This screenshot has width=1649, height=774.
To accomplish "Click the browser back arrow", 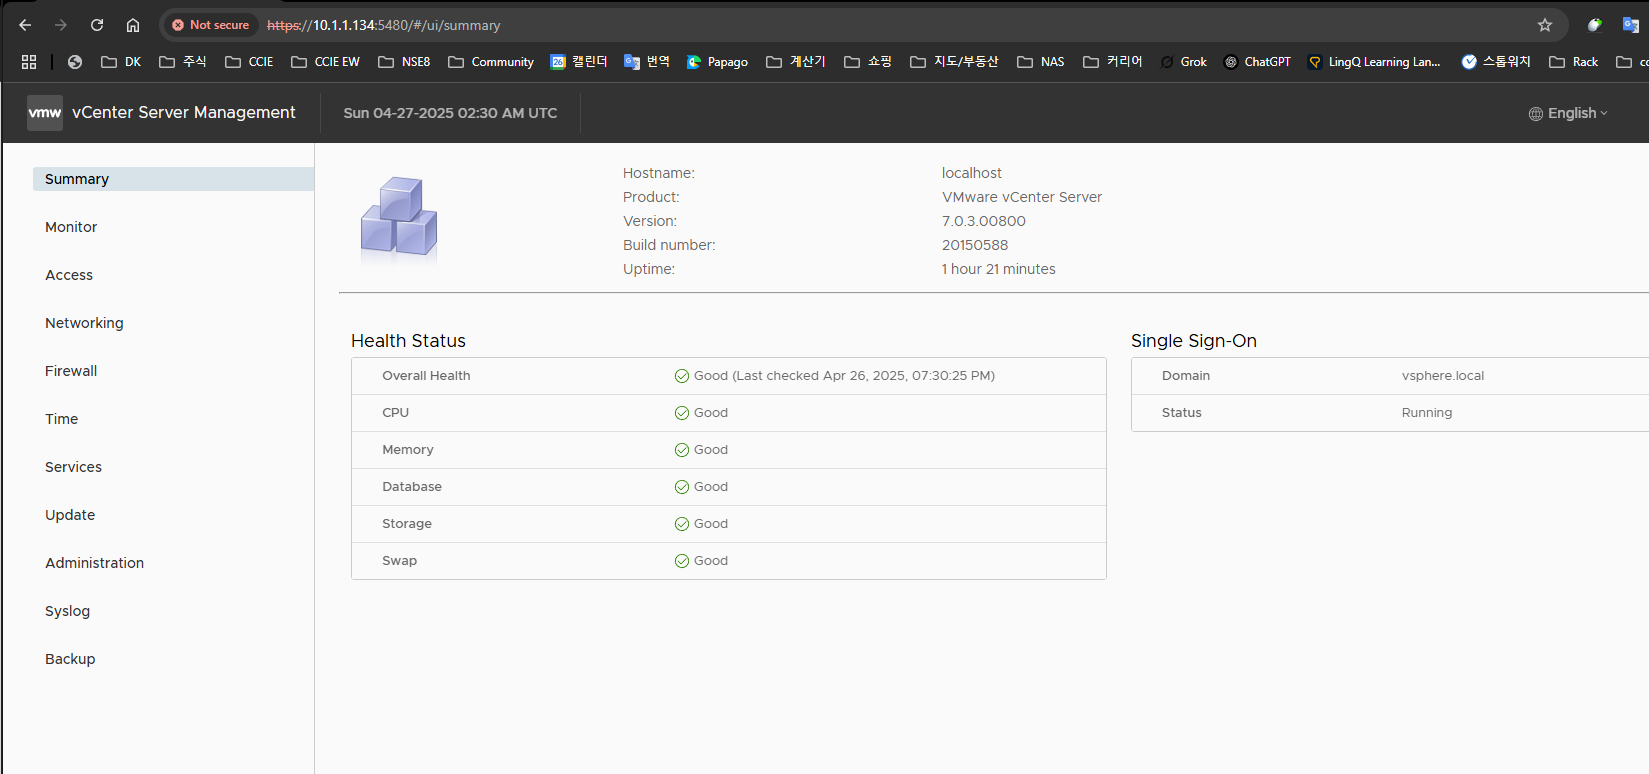I will [25, 25].
